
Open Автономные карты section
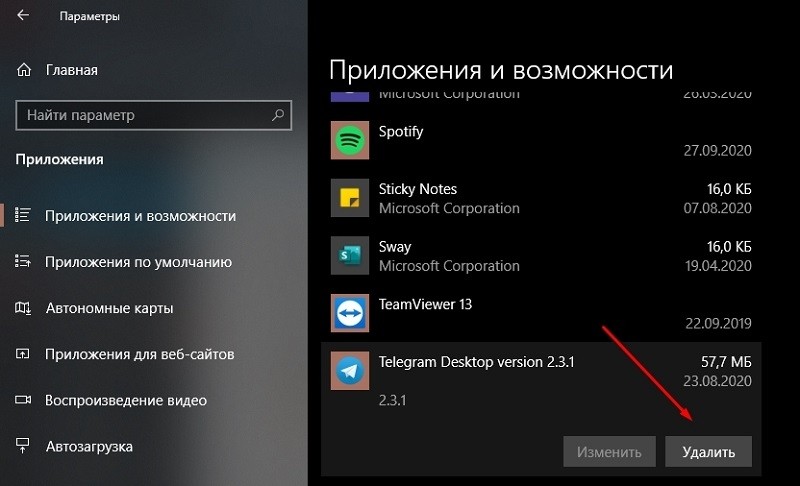point(109,309)
